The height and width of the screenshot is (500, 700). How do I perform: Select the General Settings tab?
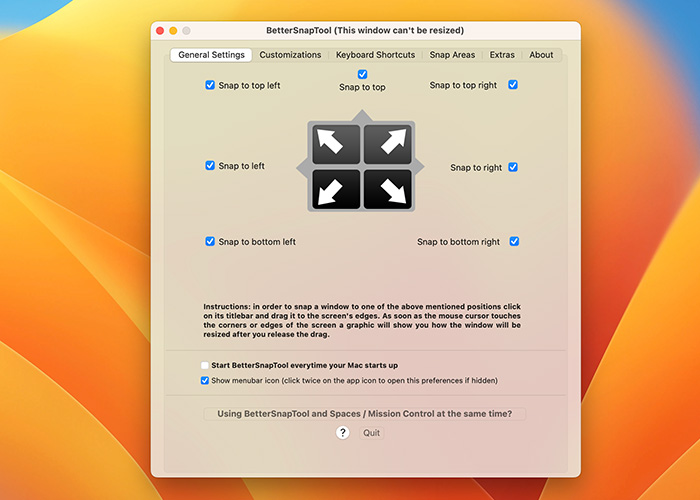(211, 55)
